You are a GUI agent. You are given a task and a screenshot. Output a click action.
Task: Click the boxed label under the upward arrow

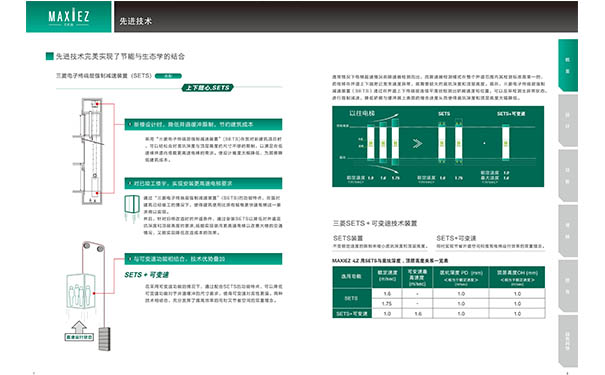pyautogui.click(x=79, y=337)
